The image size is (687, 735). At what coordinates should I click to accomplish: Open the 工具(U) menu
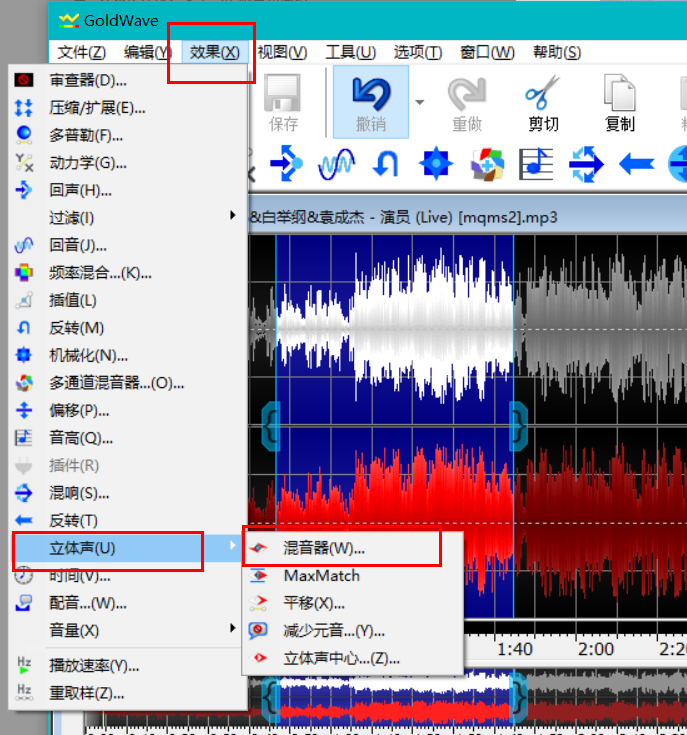[x=351, y=52]
